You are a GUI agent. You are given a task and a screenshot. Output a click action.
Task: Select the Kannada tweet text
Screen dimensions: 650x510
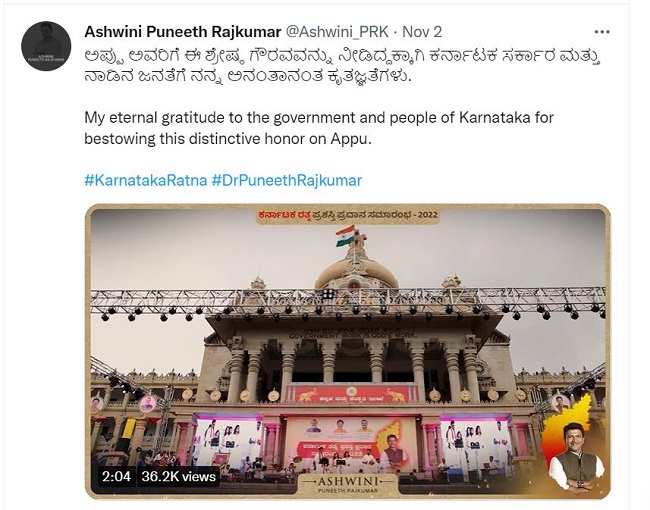(x=342, y=66)
